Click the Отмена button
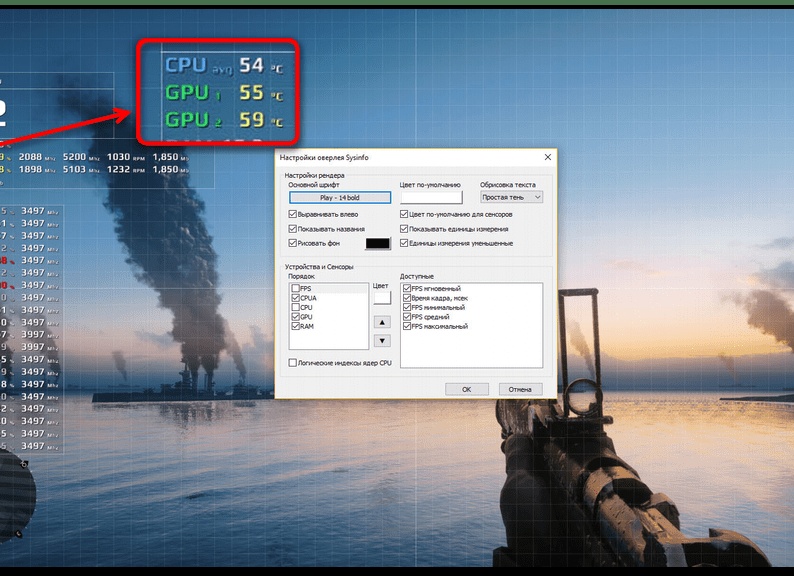Viewport: 794px width, 576px height. click(x=521, y=389)
